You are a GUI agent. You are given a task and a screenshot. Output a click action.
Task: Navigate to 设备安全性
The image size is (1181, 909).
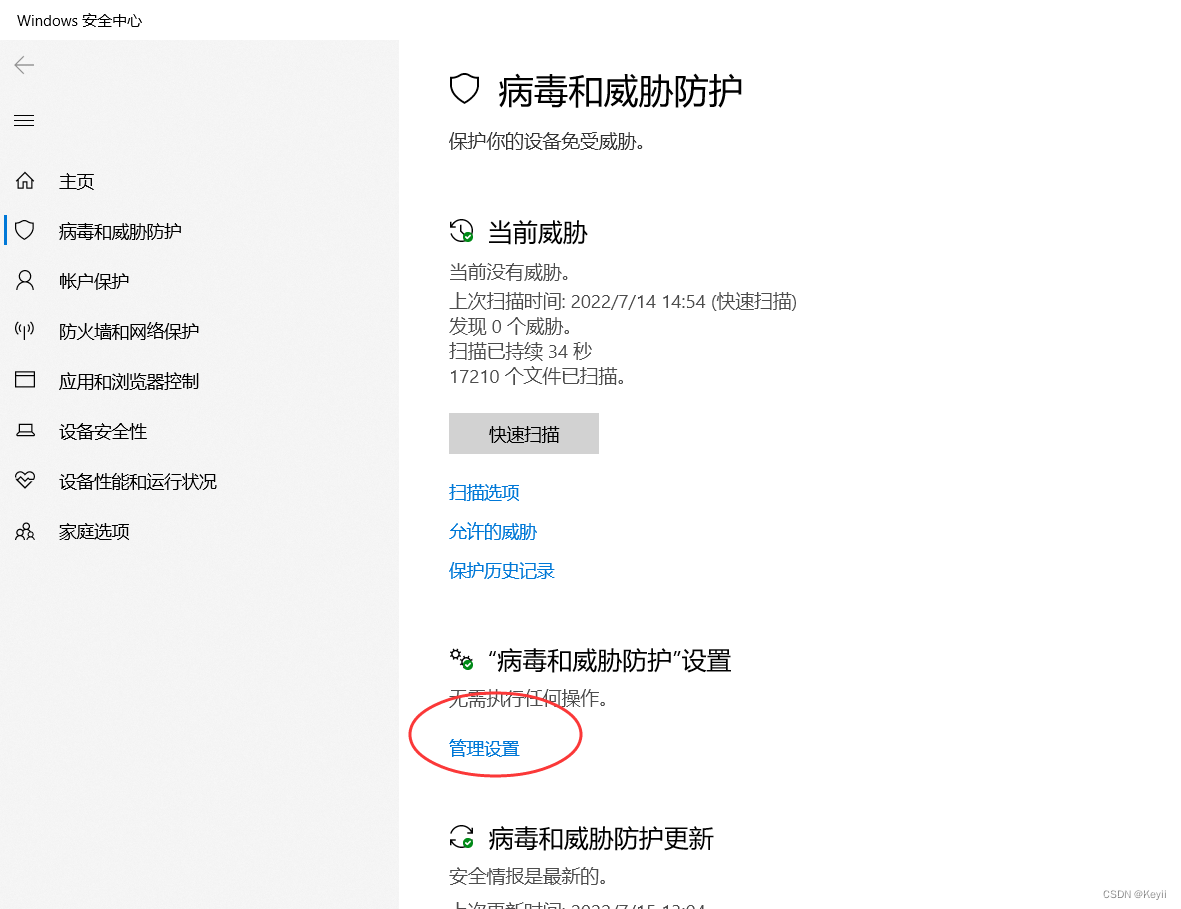pos(103,432)
